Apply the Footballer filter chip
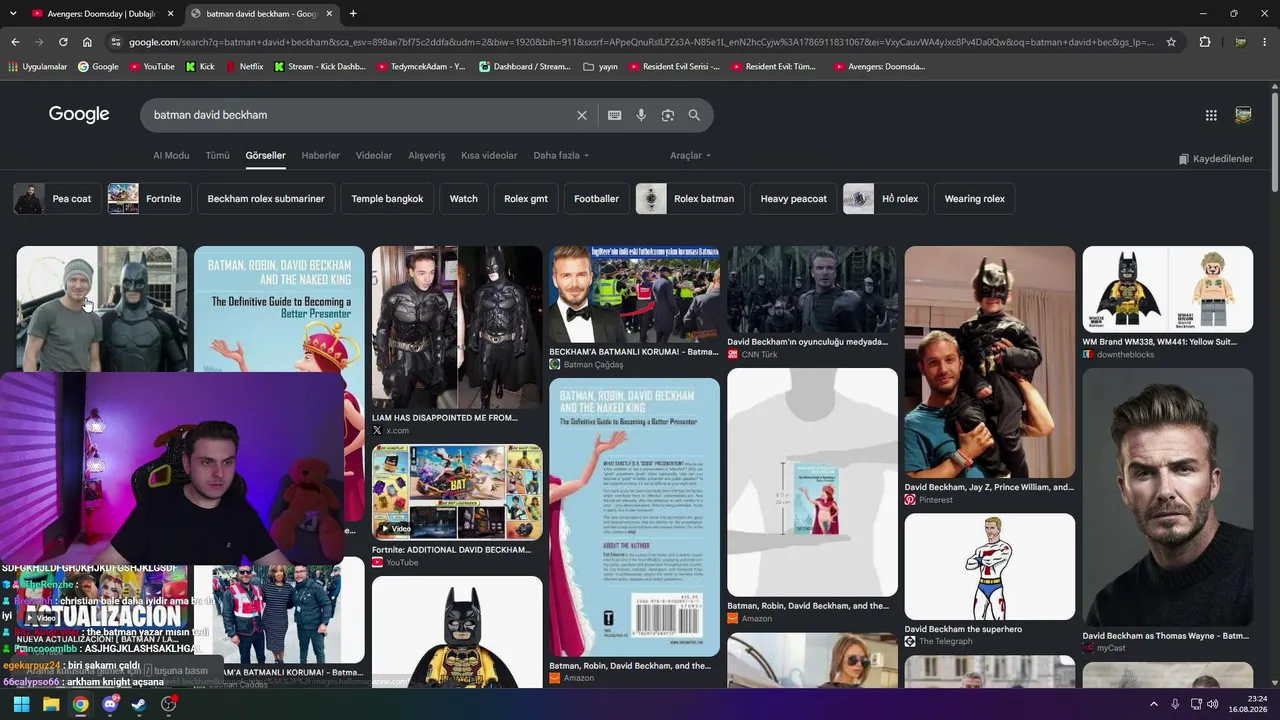 tap(597, 199)
